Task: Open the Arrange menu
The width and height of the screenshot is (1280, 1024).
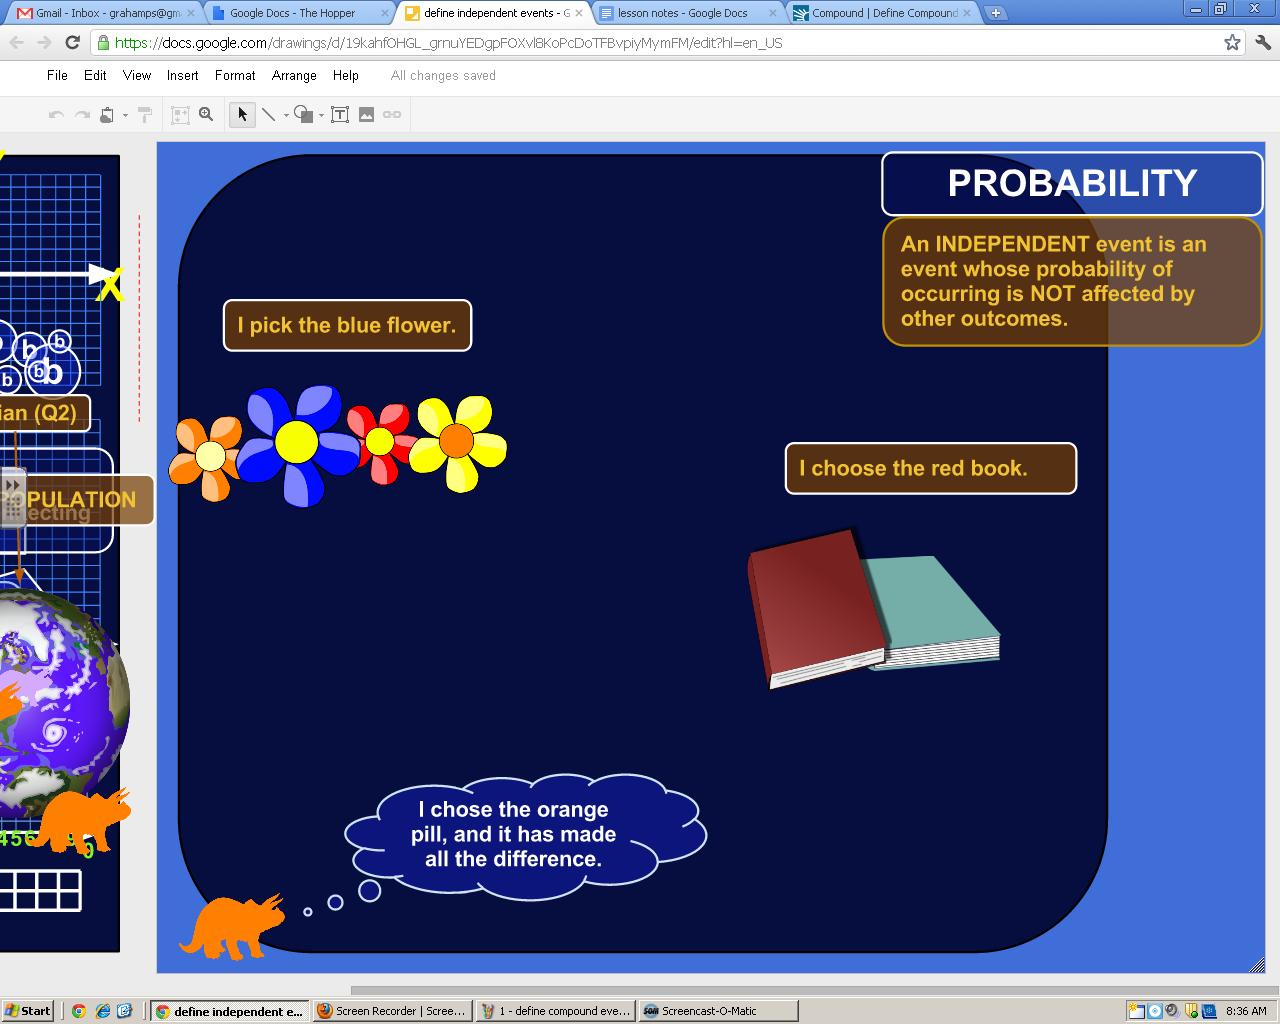Action: (x=294, y=75)
